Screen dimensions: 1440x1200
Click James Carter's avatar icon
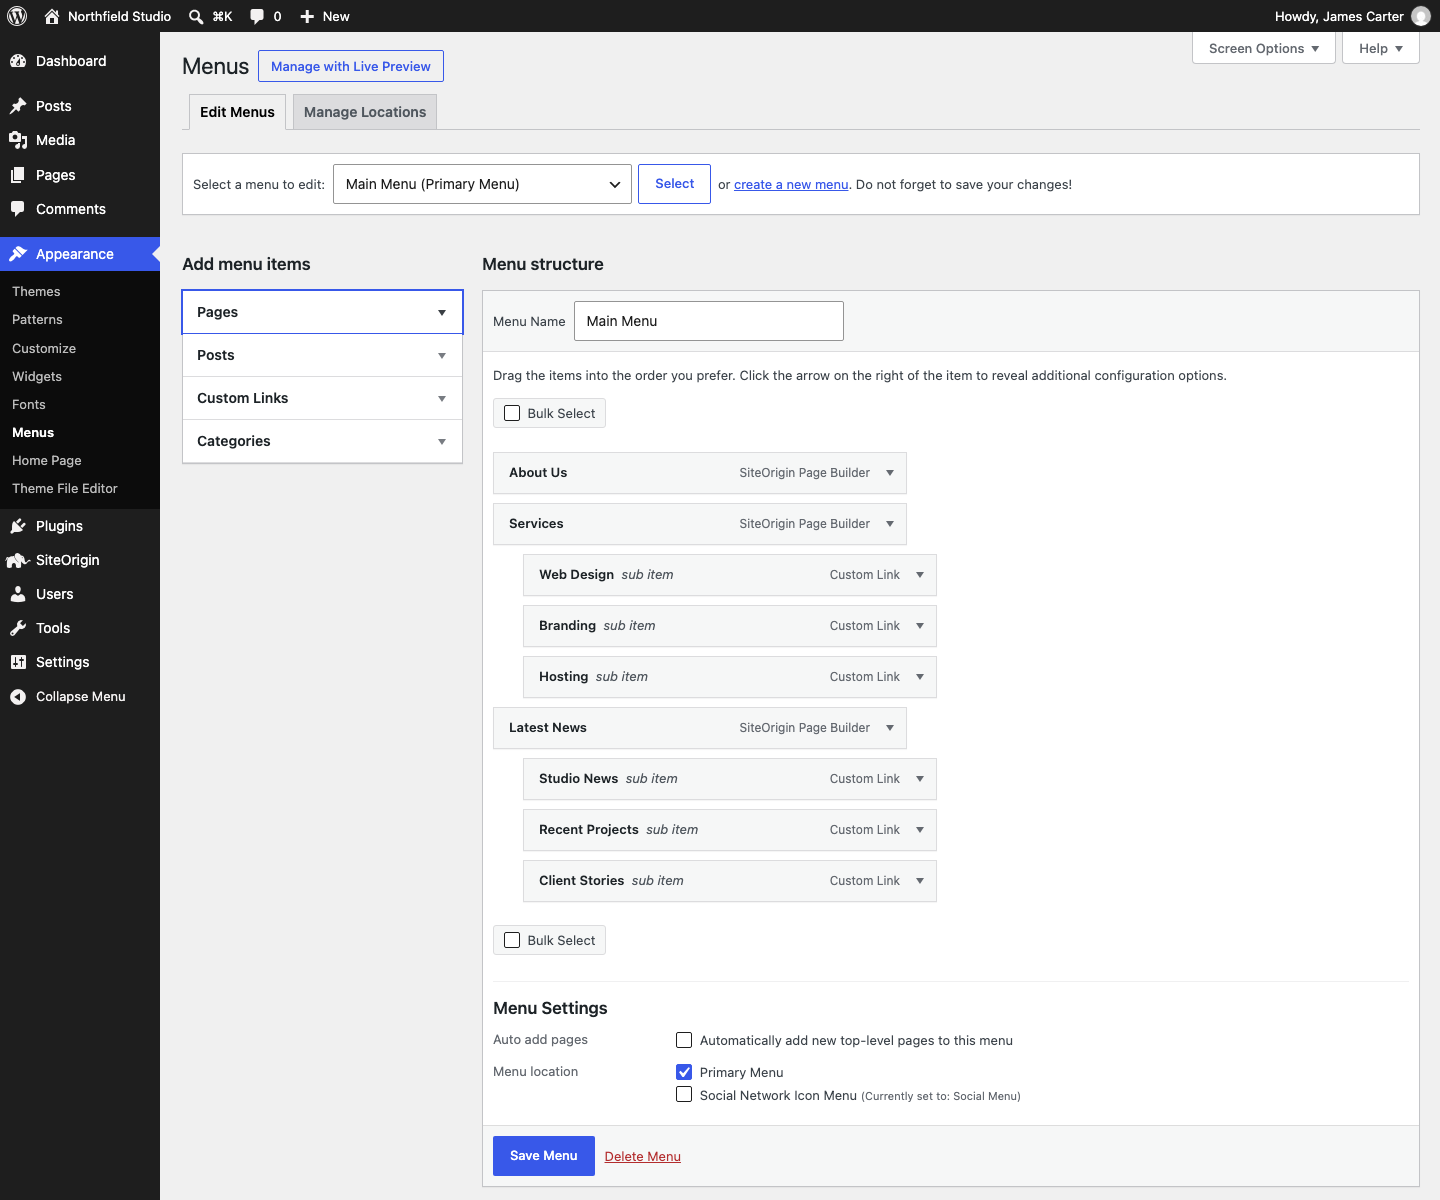[1420, 16]
